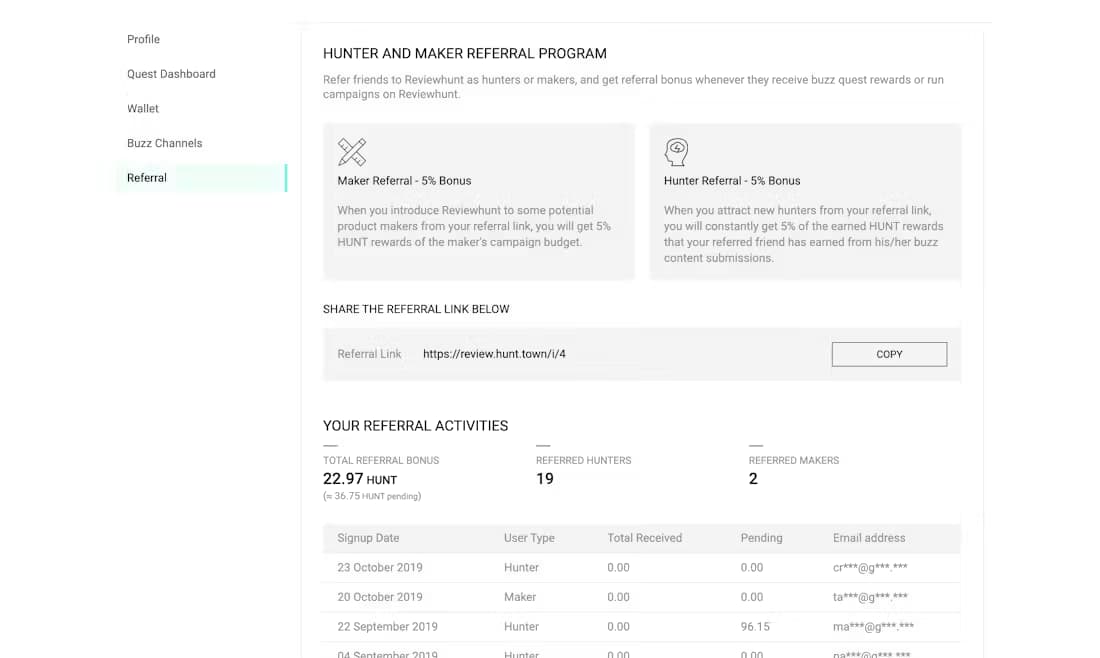Image resolution: width=1100 pixels, height=658 pixels.
Task: Copy the referral link
Action: coord(889,354)
